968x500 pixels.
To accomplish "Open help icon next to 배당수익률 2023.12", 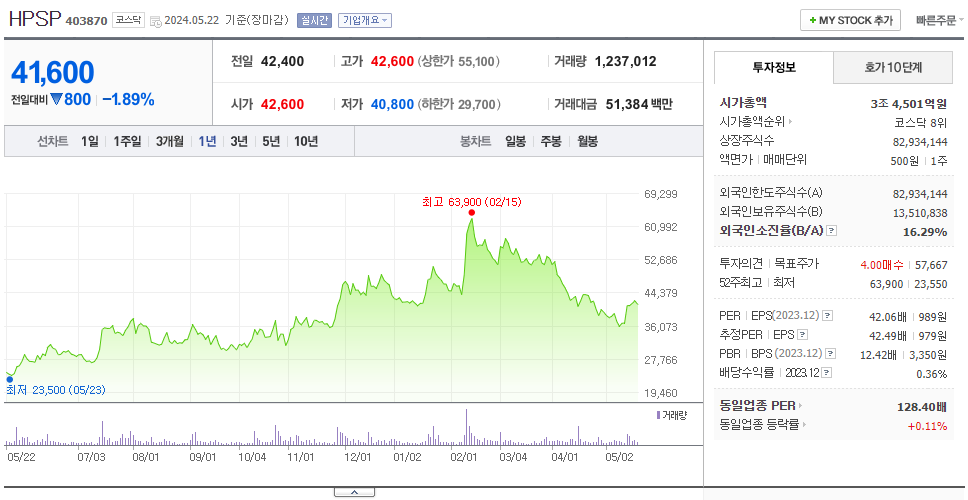I will pyautogui.click(x=827, y=373).
